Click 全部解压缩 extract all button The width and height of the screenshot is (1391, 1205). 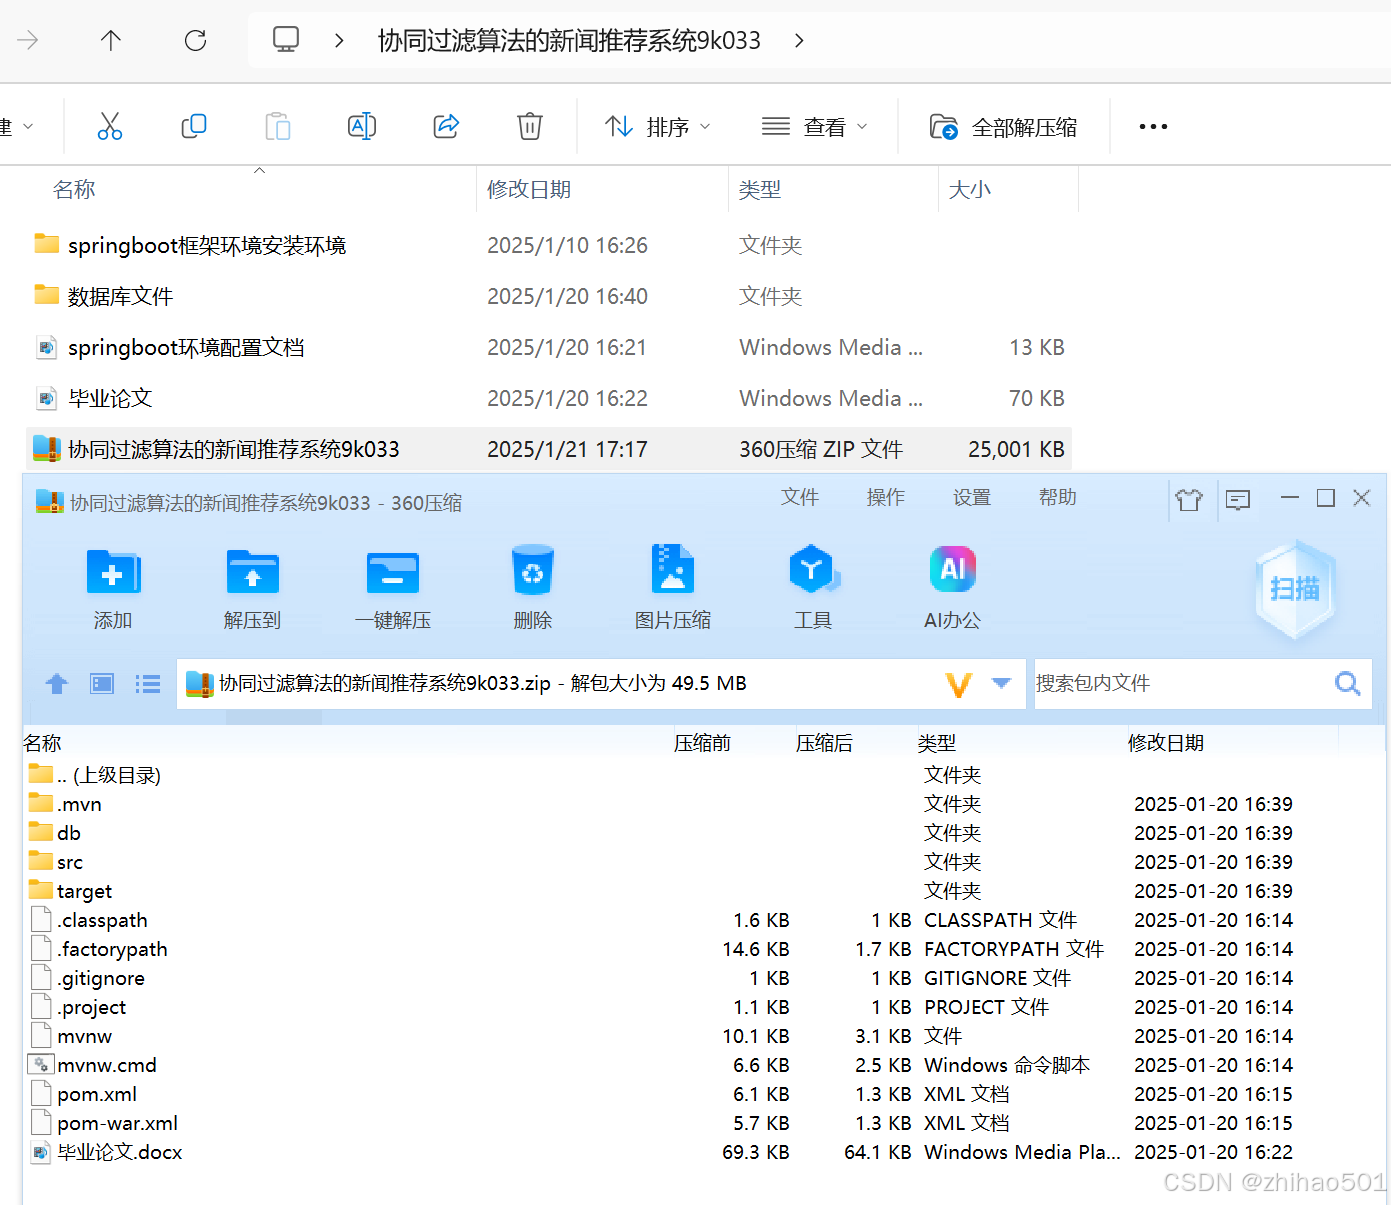pos(1004,127)
